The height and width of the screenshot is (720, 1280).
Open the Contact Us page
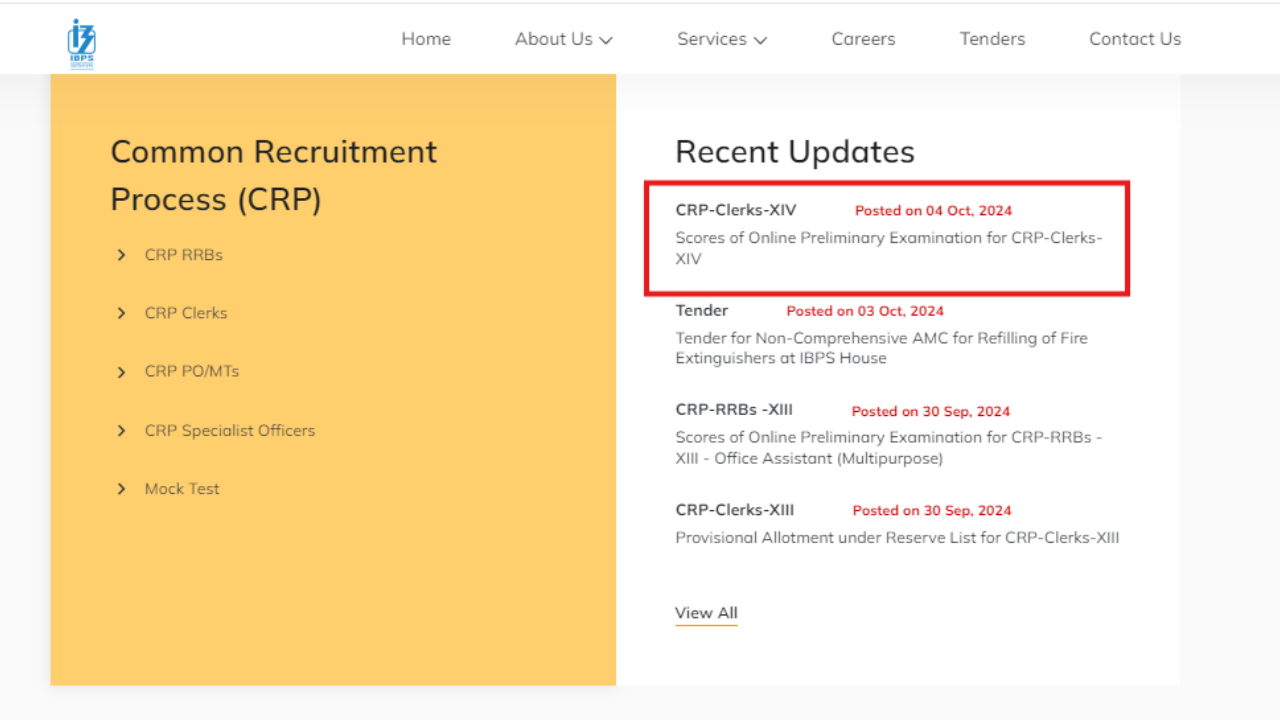[x=1134, y=39]
